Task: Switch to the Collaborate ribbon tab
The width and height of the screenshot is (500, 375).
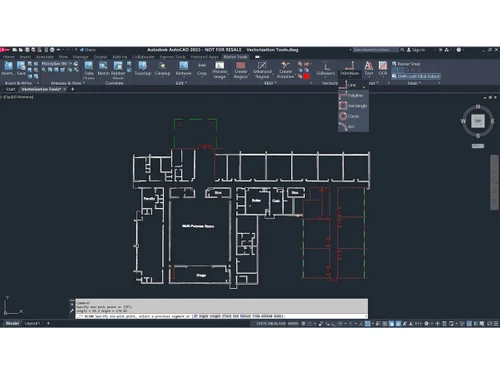Action: point(143,57)
